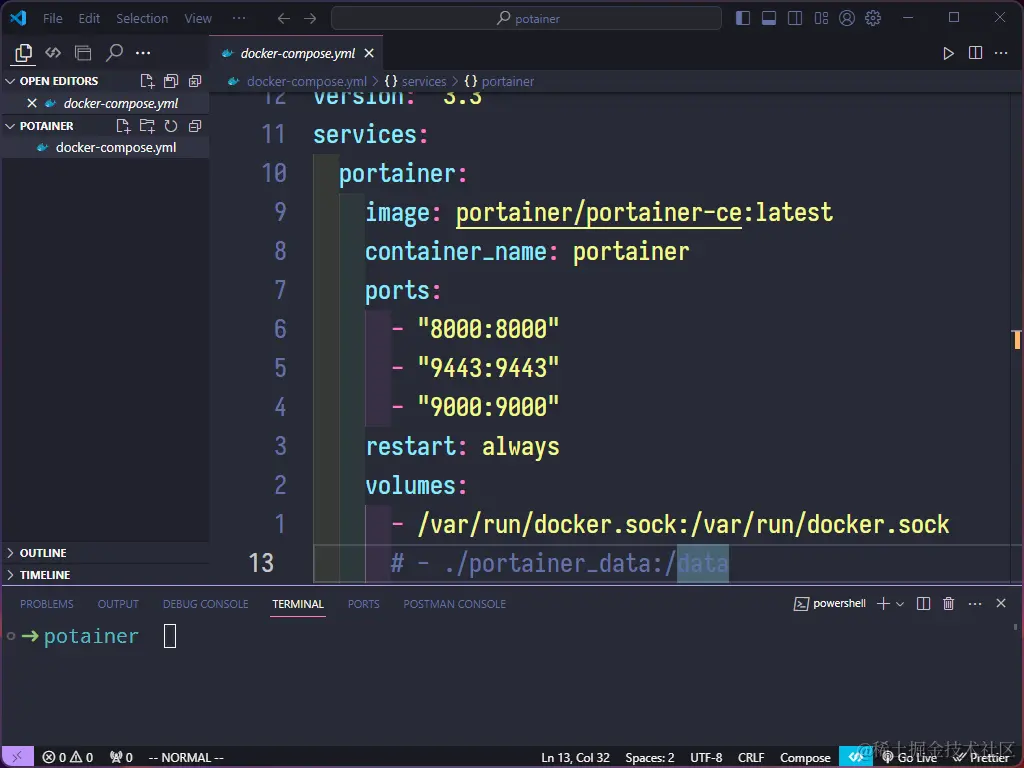
Task: Switch to the DEBUG CONSOLE tab
Action: coord(205,603)
